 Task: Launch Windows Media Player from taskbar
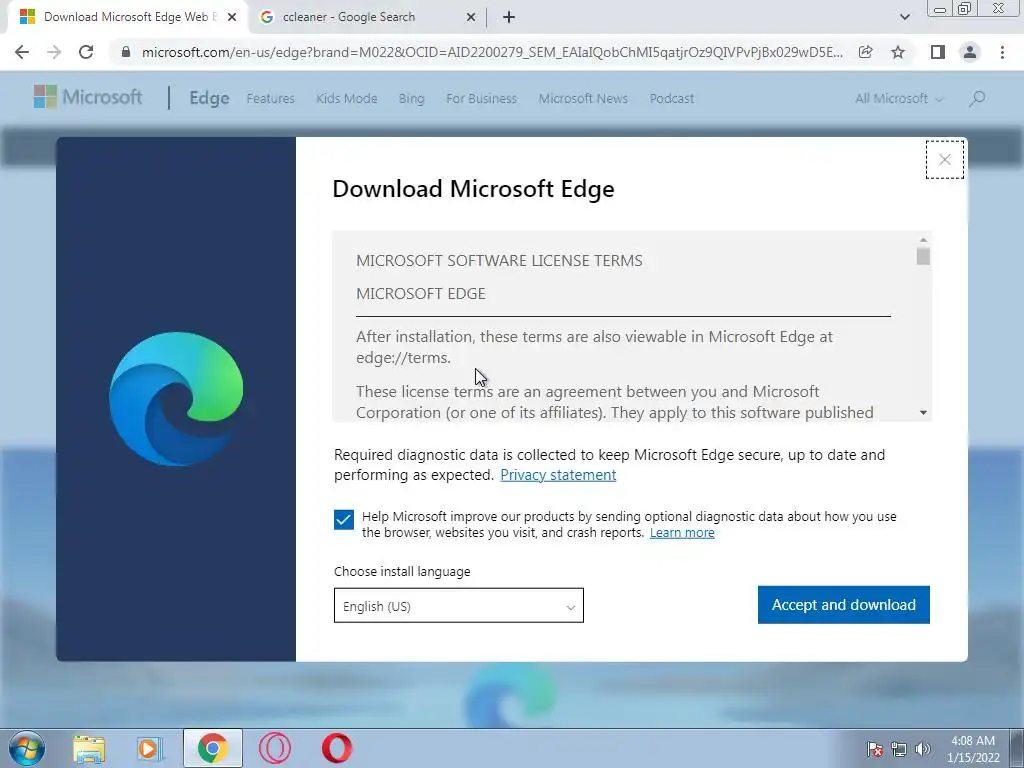point(150,748)
